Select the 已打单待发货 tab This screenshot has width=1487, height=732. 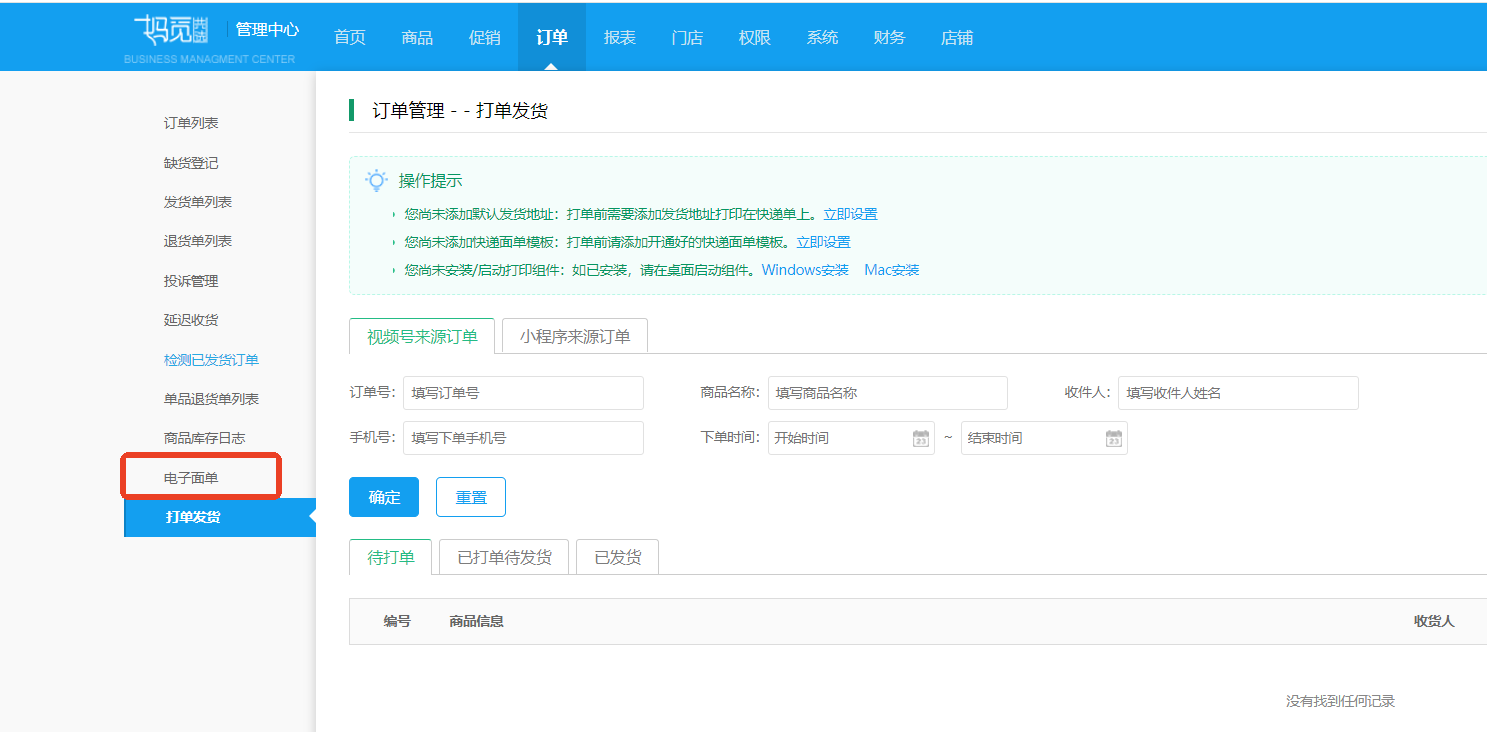coord(504,557)
